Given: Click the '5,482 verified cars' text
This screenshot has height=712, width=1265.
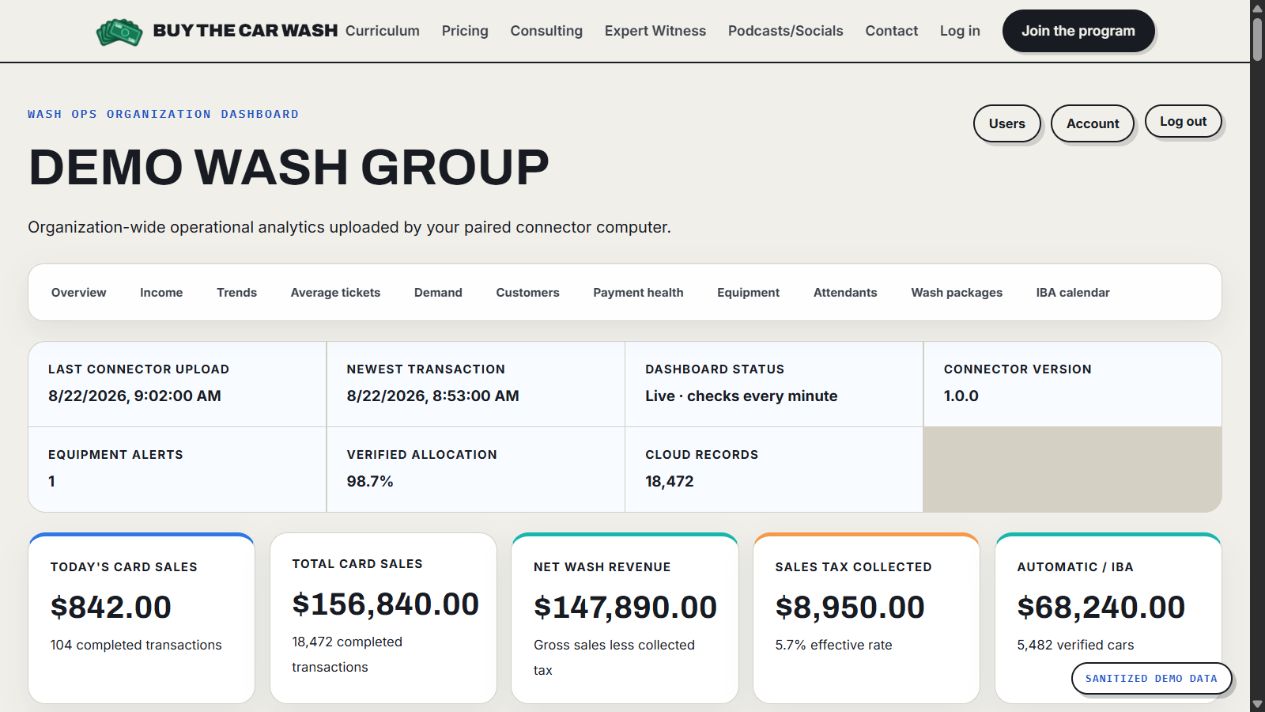Looking at the screenshot, I should pos(1075,645).
